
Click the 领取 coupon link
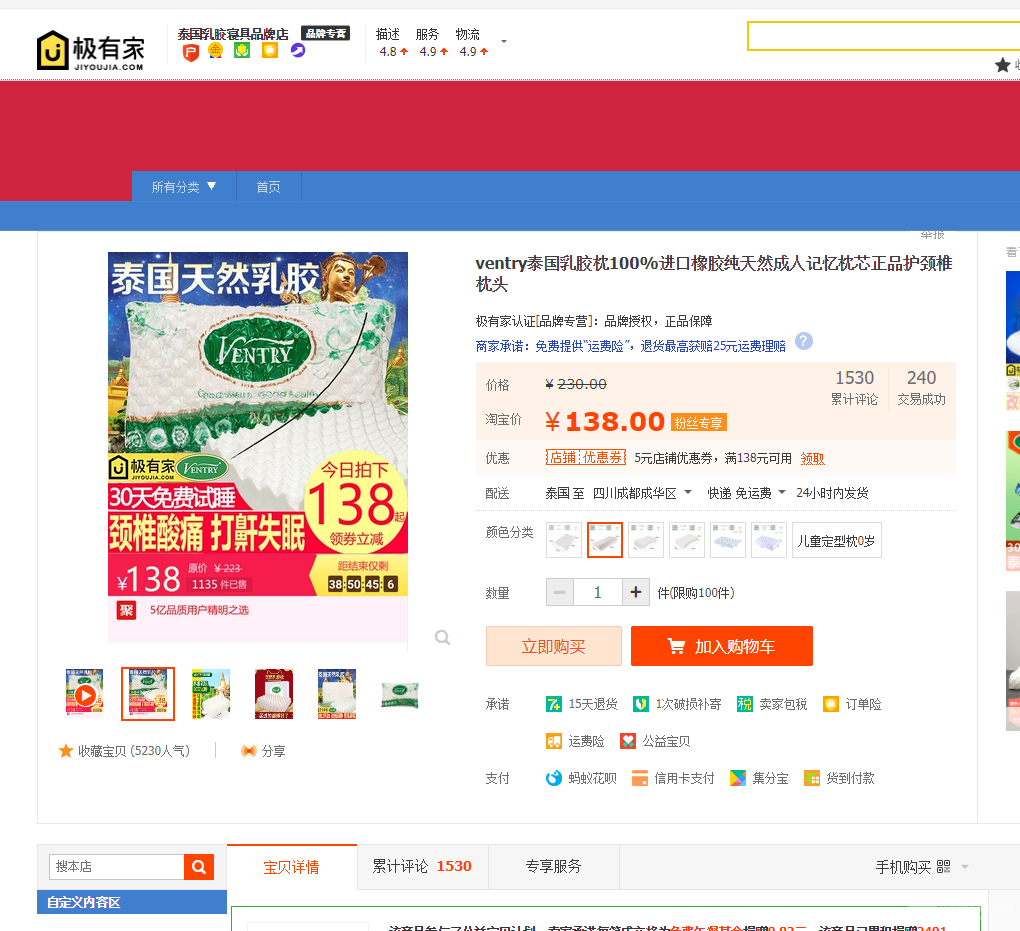click(x=812, y=459)
